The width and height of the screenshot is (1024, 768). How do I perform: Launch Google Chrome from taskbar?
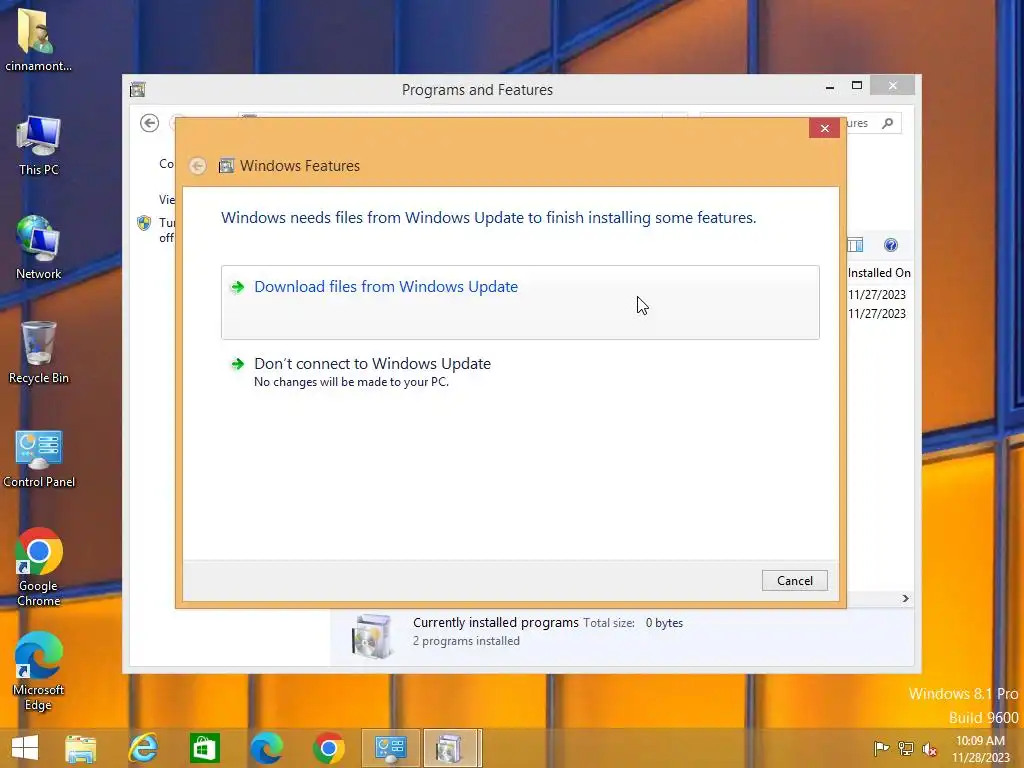click(328, 748)
